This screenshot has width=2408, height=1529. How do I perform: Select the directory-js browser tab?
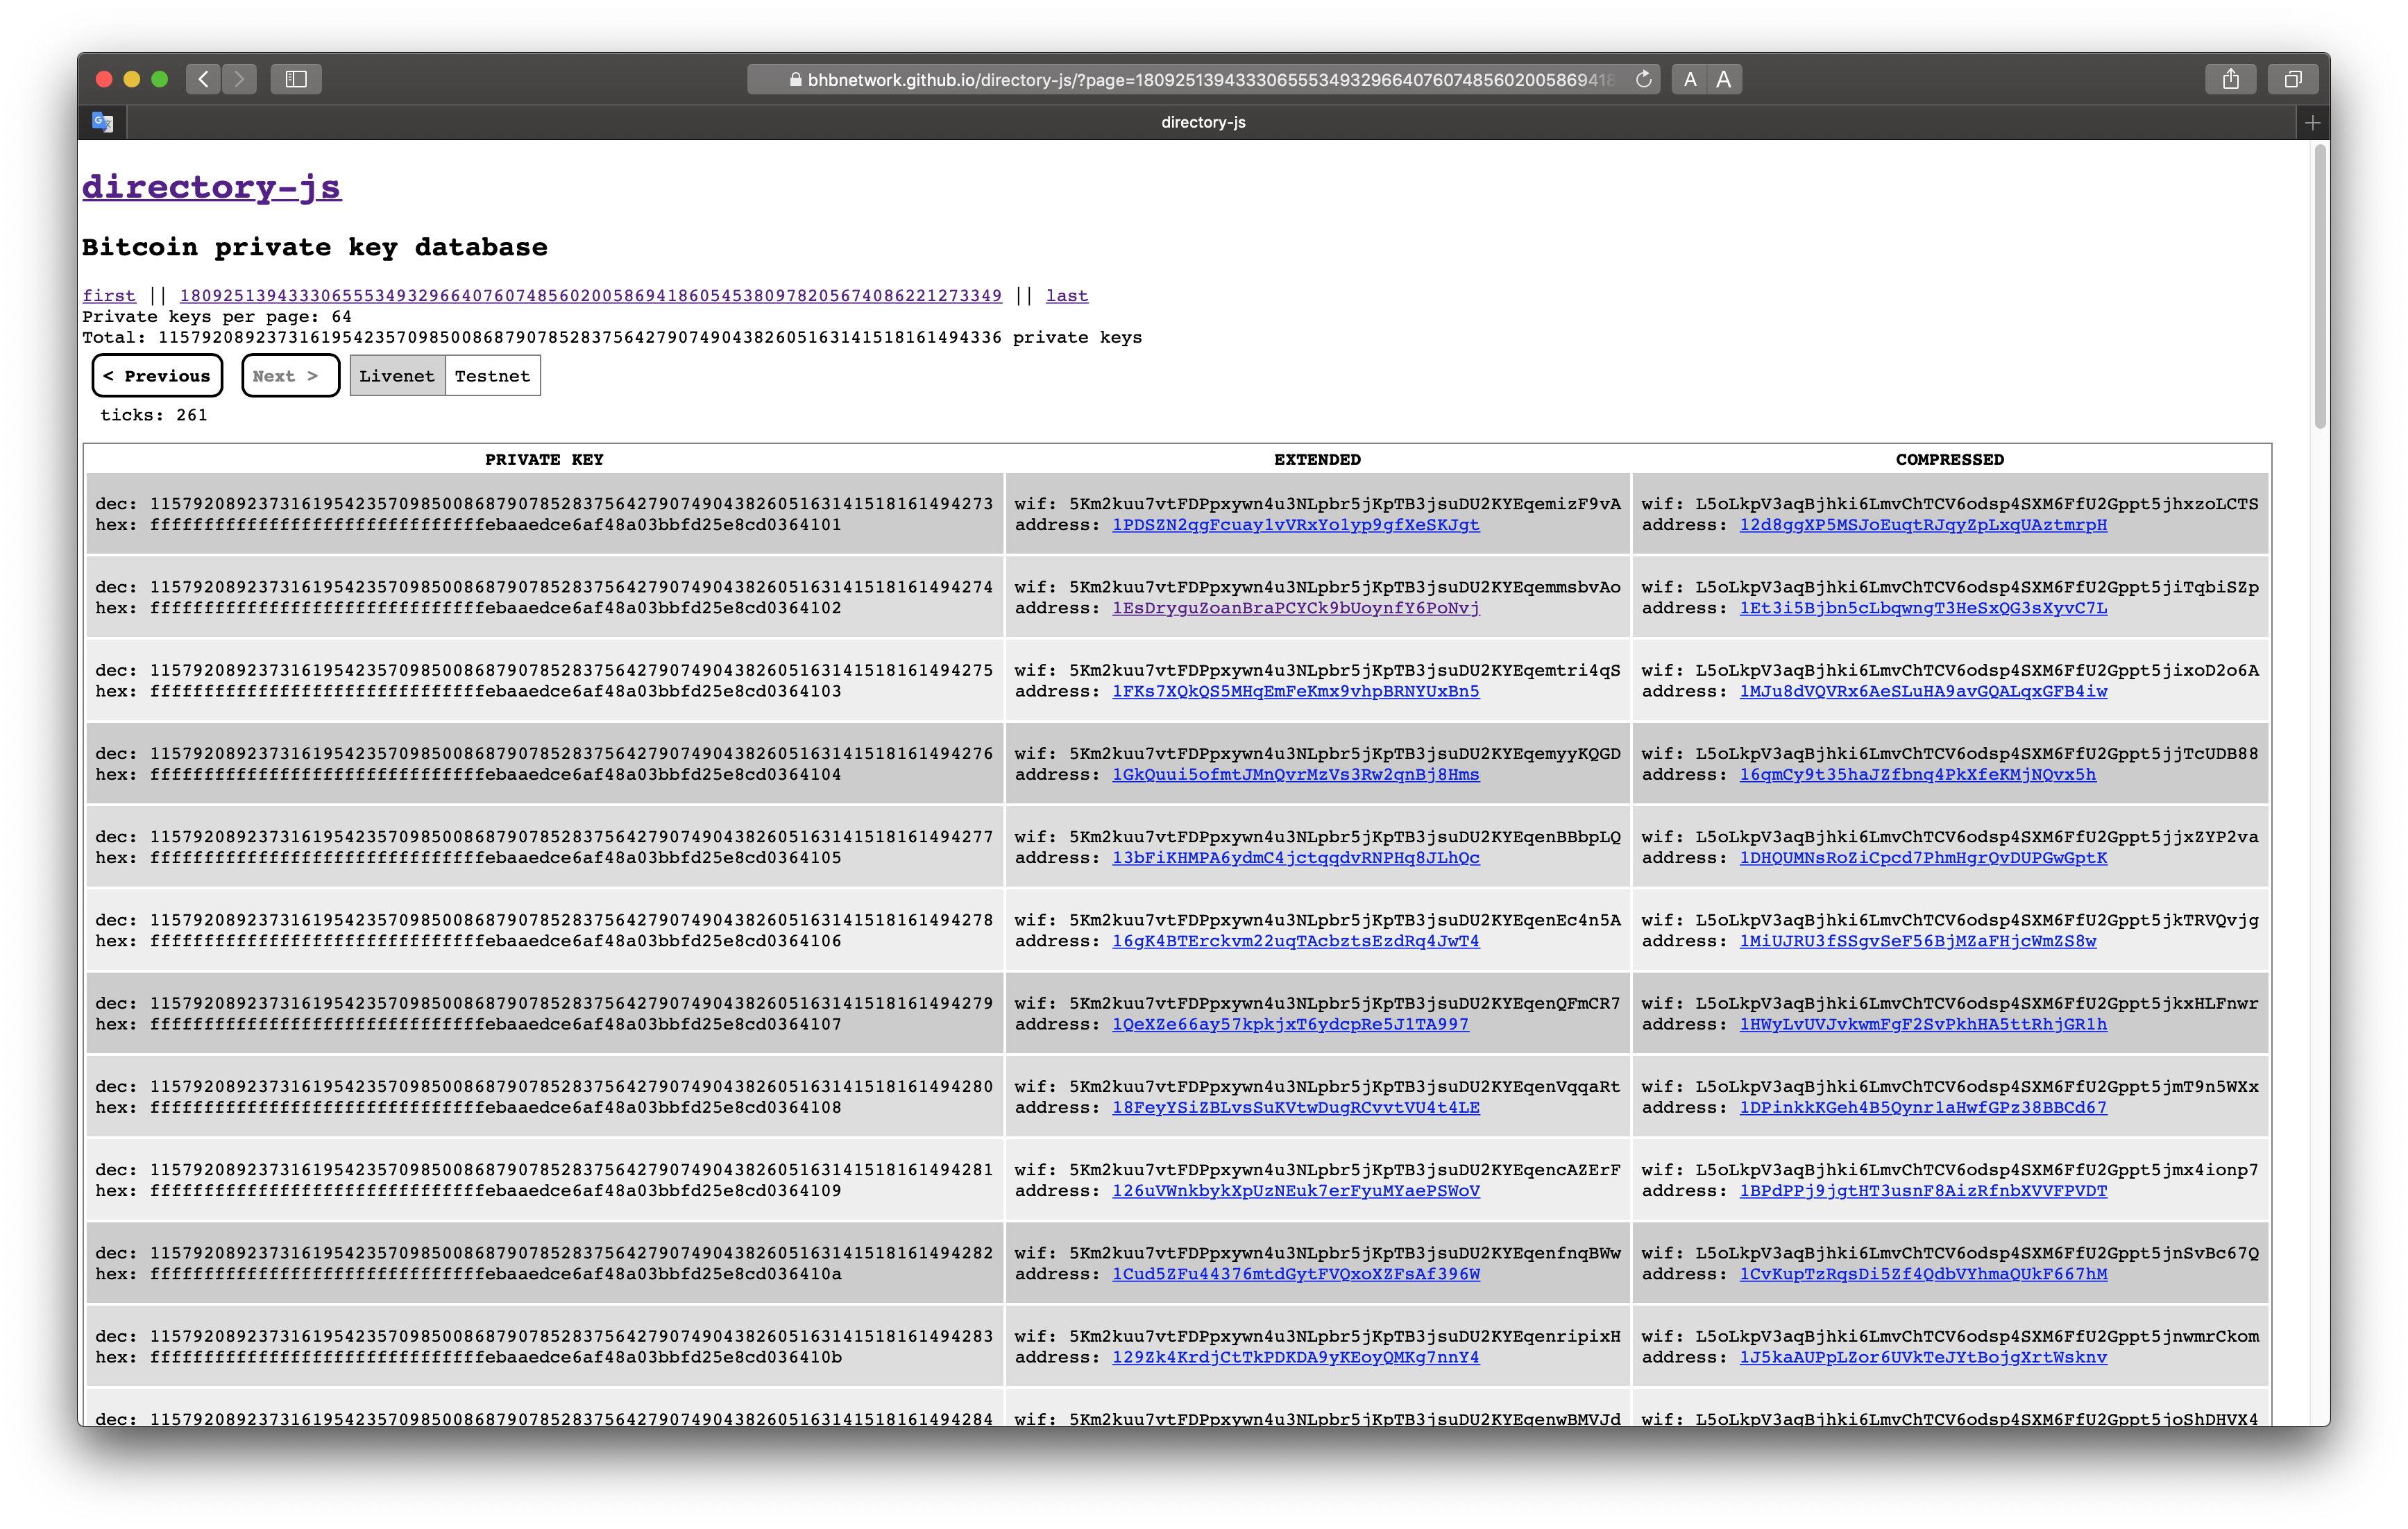coord(1203,122)
